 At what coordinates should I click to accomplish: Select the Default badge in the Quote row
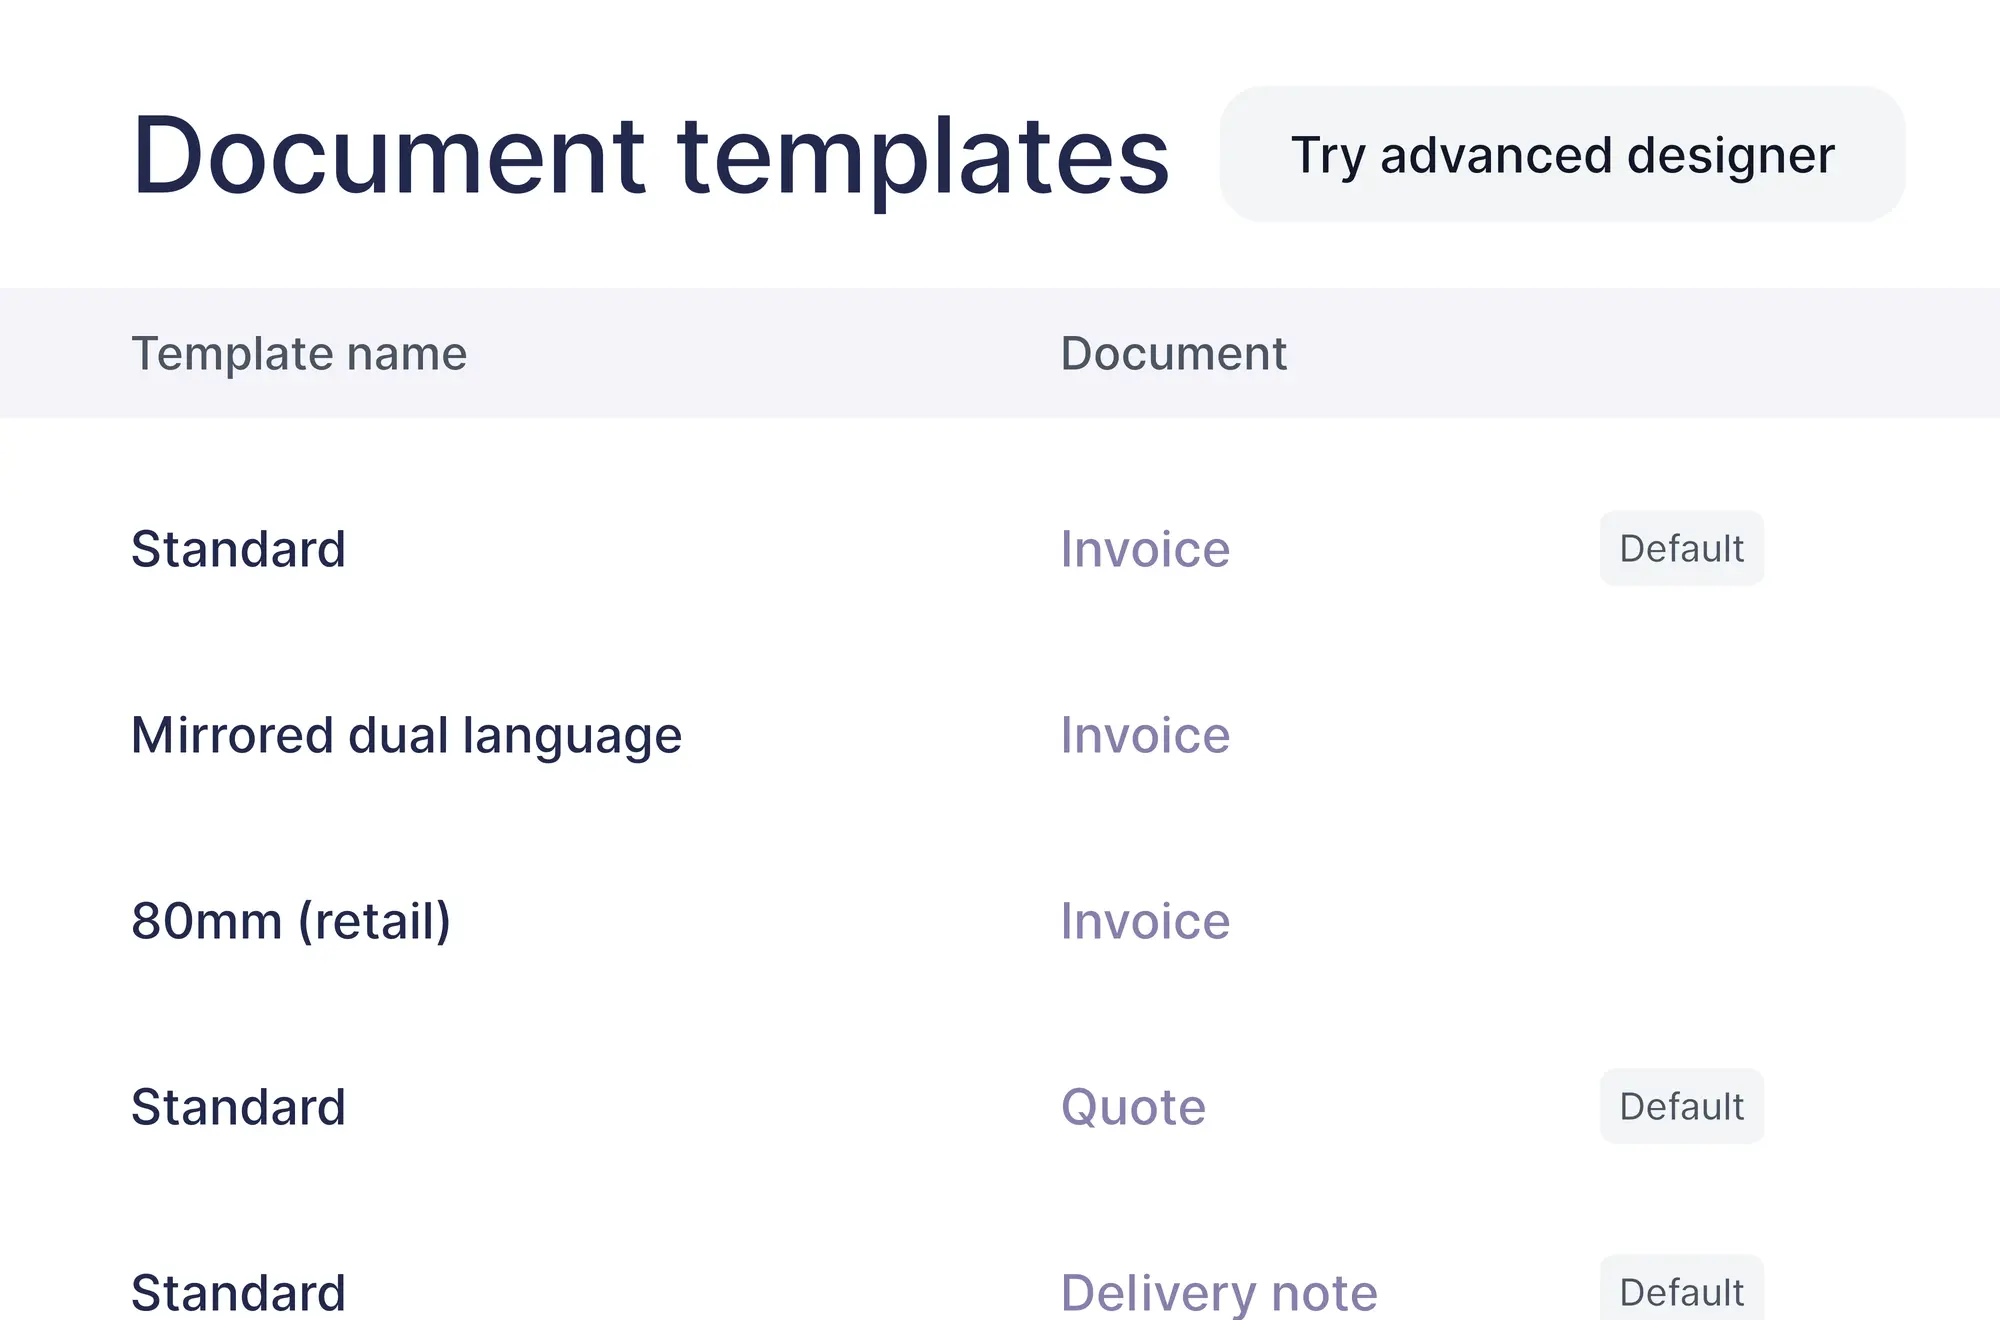pyautogui.click(x=1682, y=1106)
